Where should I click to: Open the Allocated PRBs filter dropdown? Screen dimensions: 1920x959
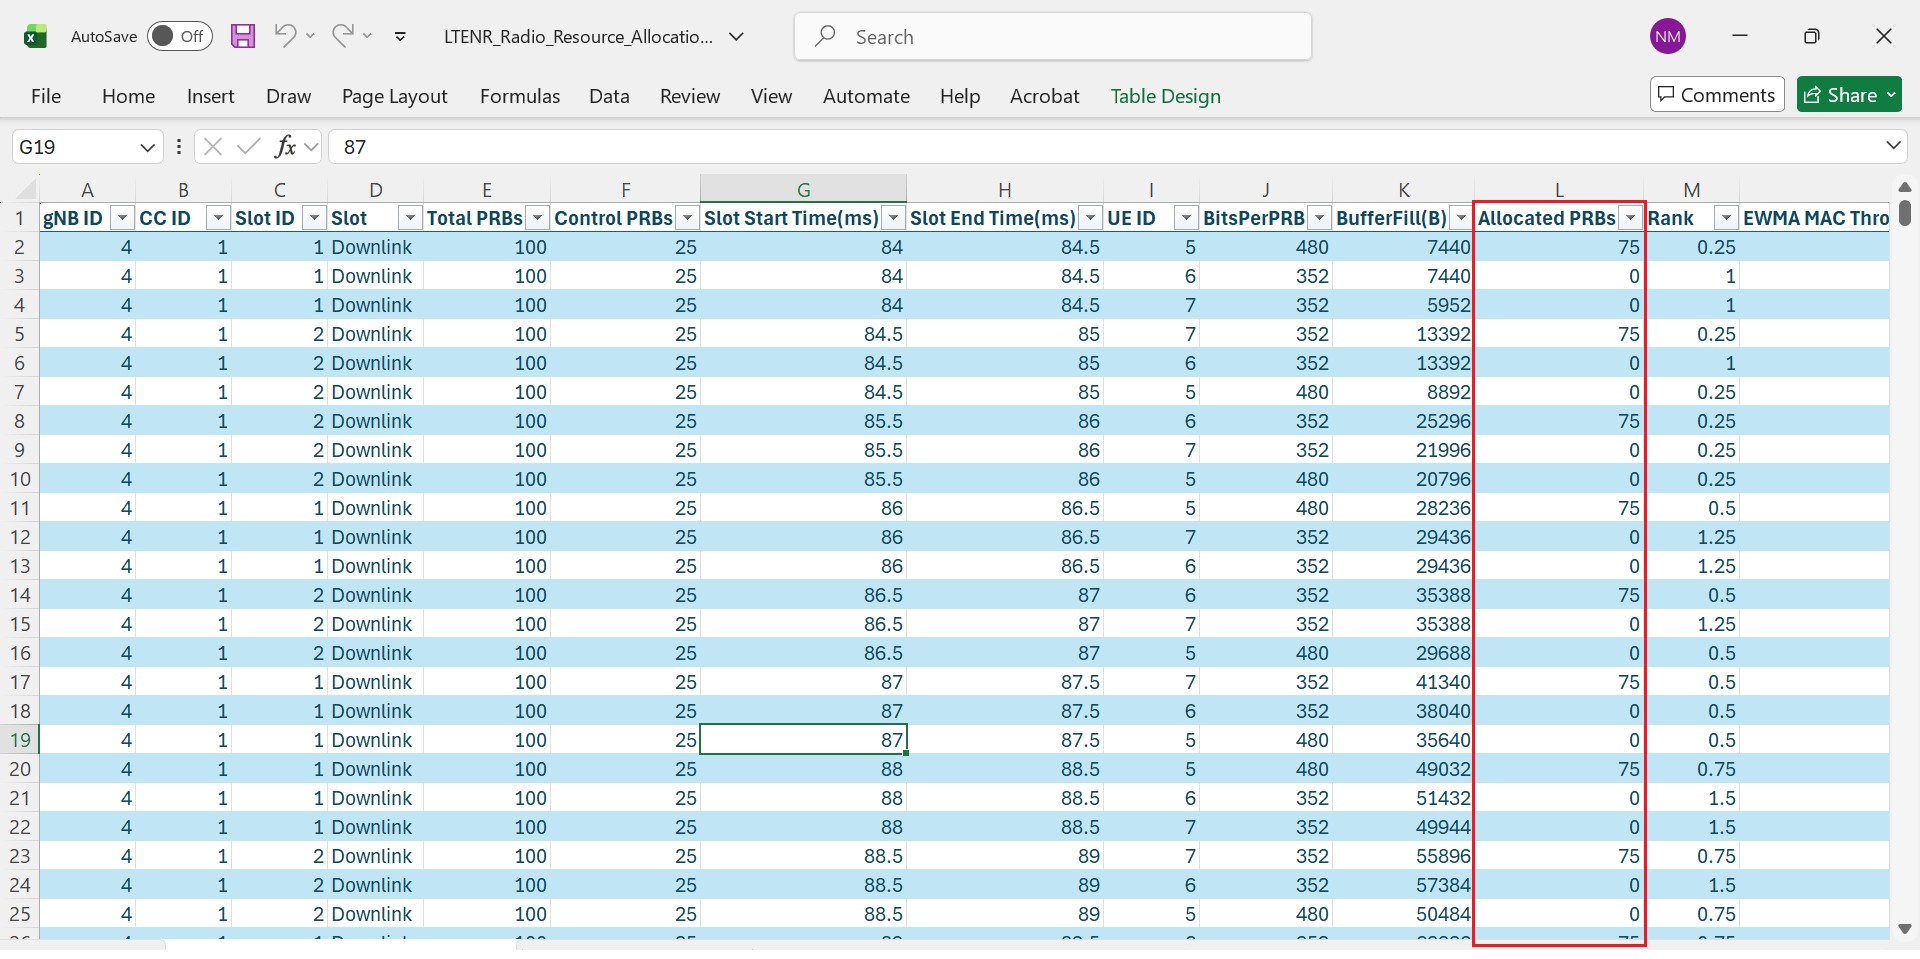pos(1631,217)
